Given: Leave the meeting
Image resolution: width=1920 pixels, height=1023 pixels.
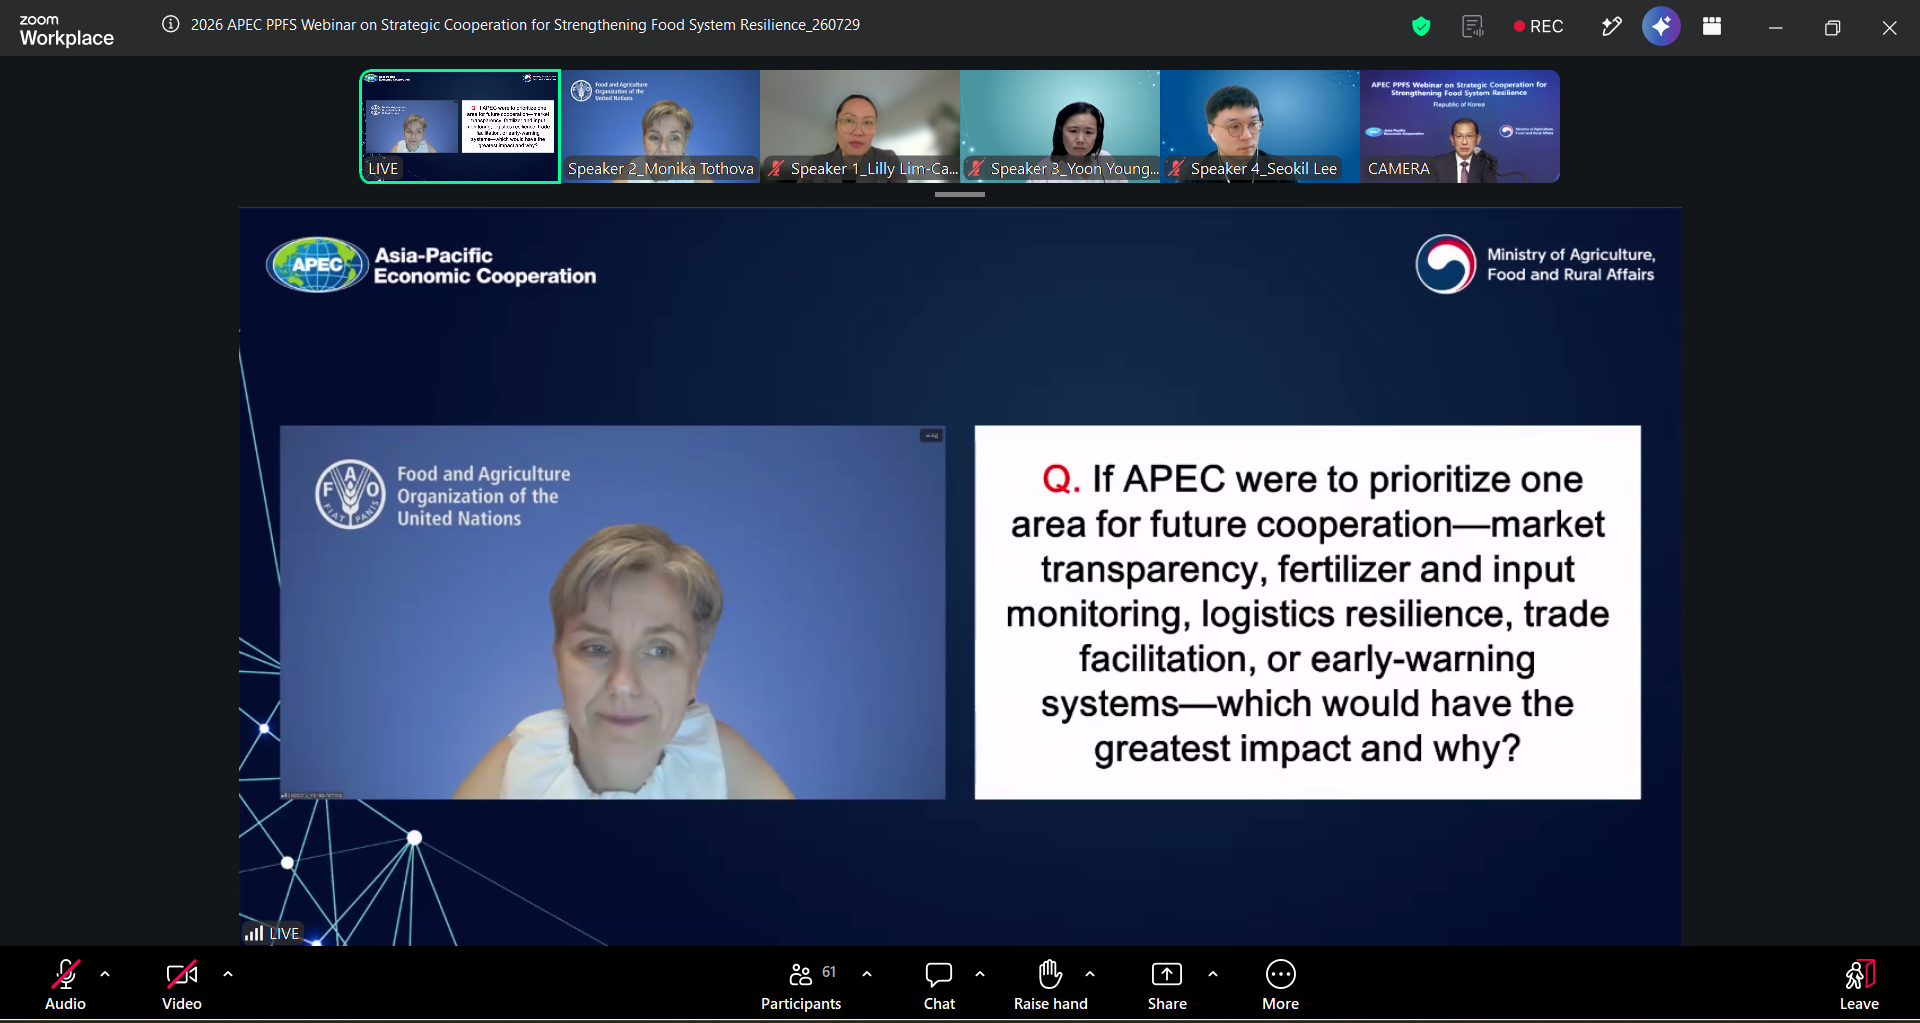Looking at the screenshot, I should coord(1859,985).
